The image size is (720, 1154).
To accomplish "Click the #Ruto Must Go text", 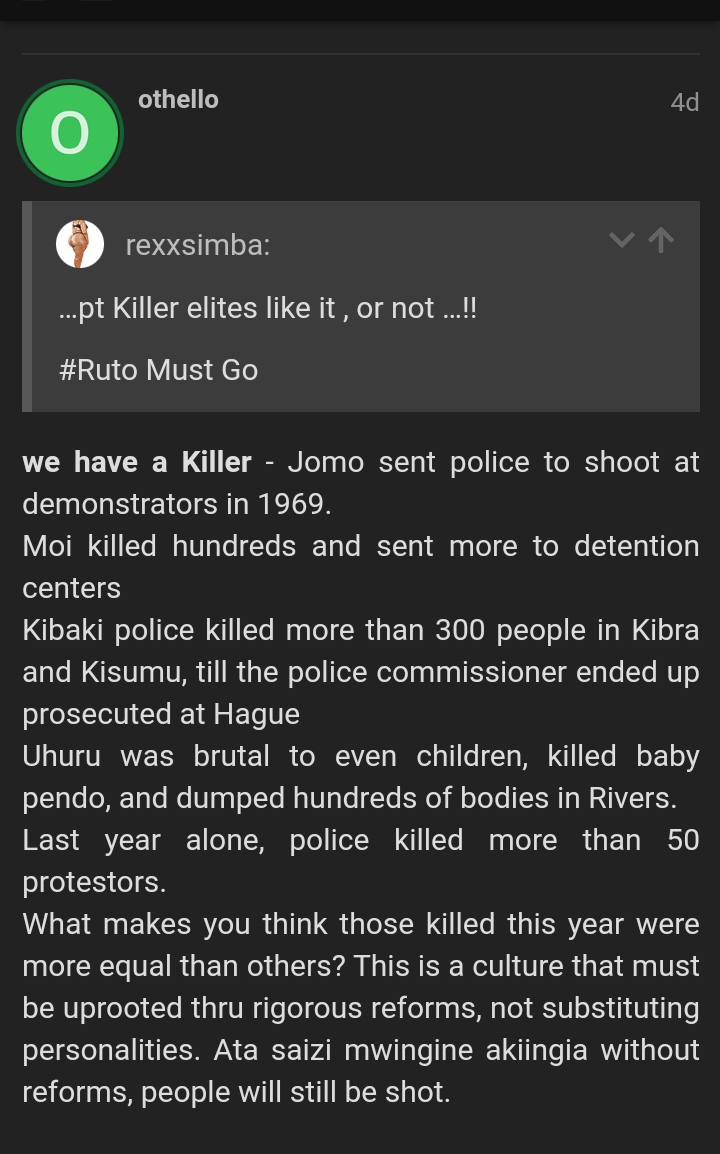I will 158,370.
